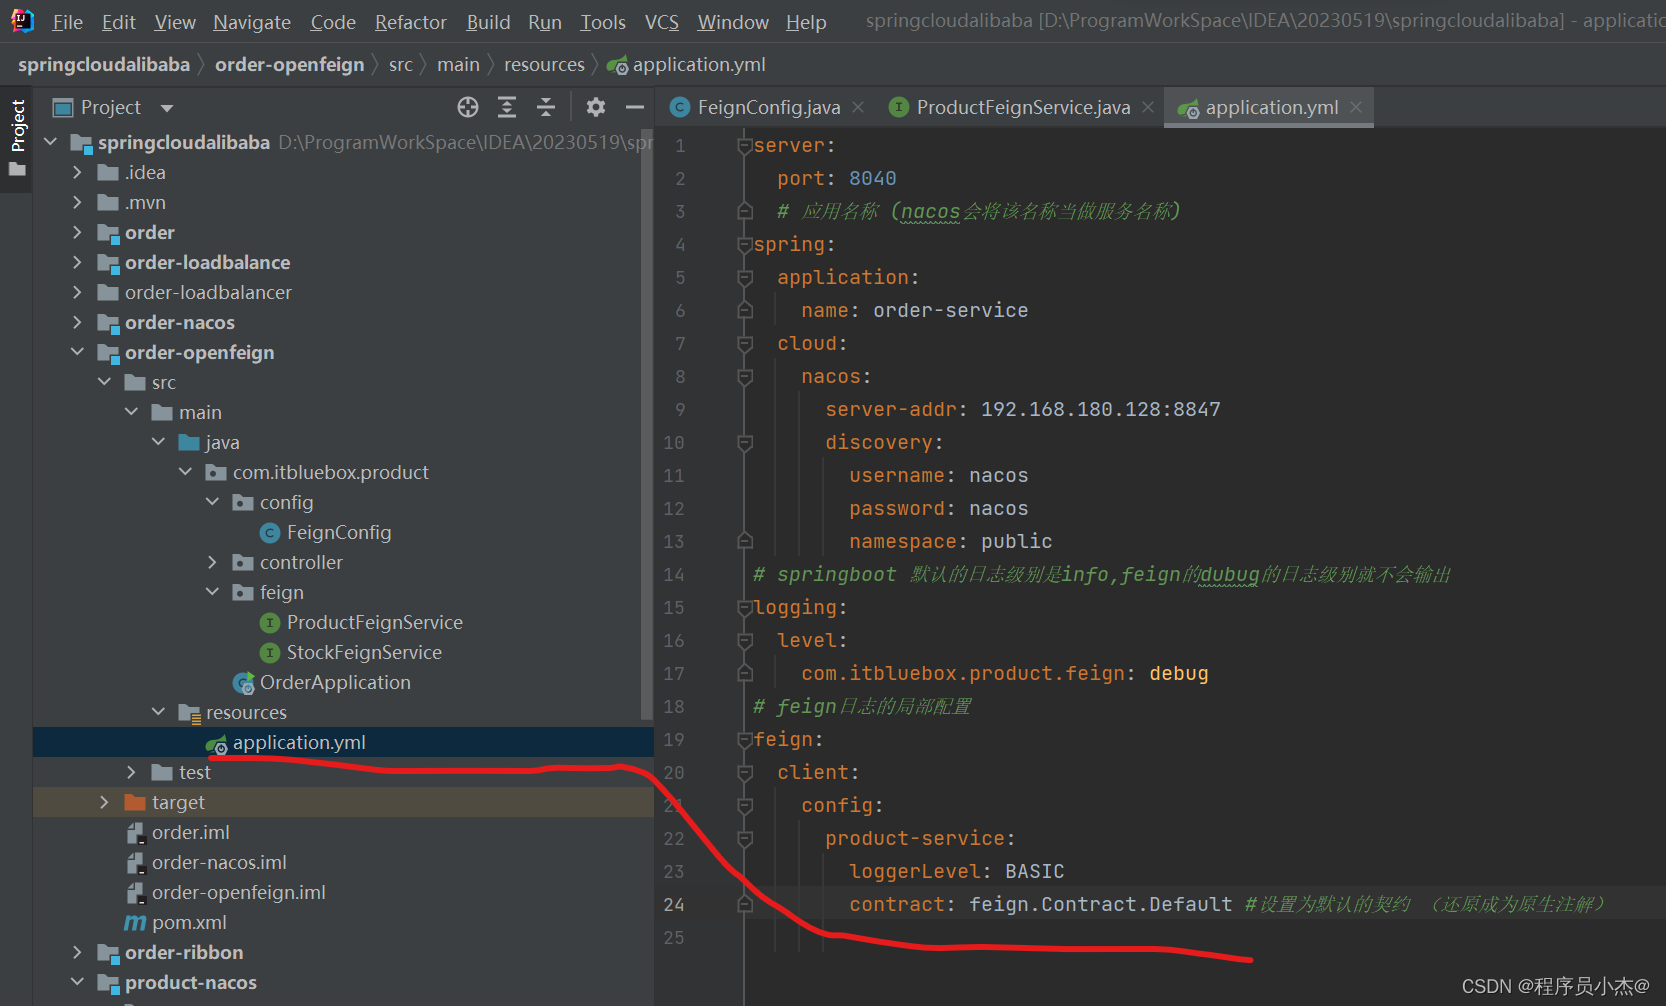This screenshot has width=1666, height=1006.
Task: Click the Collapse All icon in Project panel
Action: [546, 107]
